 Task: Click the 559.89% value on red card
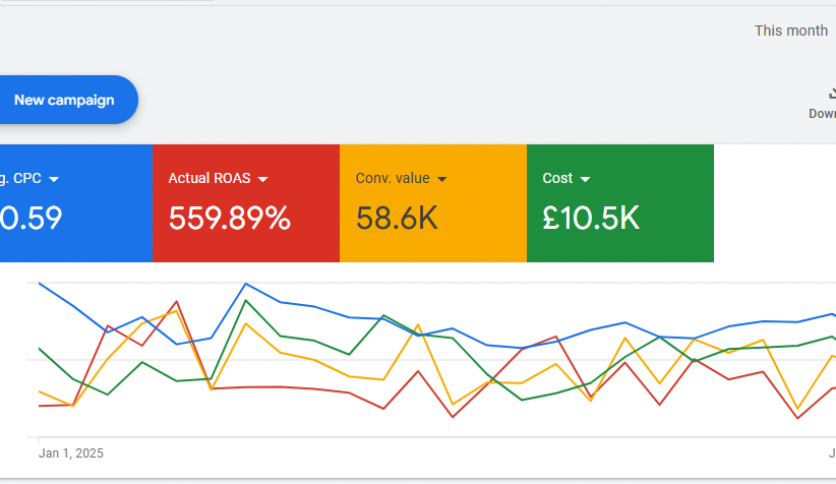(x=229, y=218)
